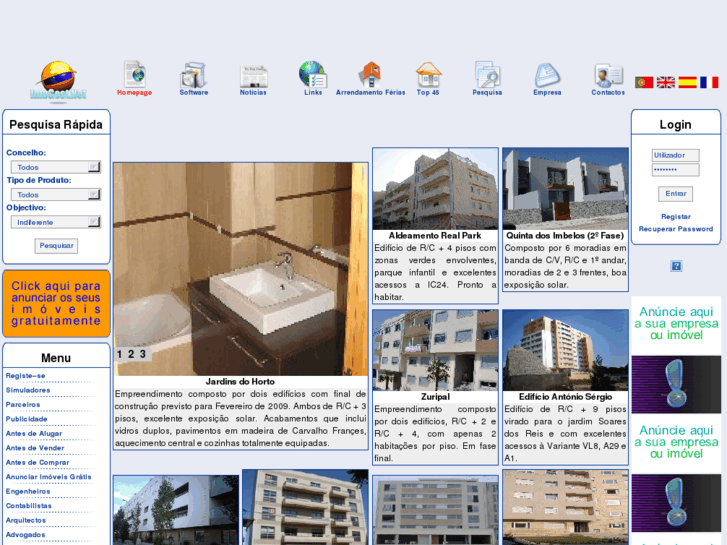This screenshot has height=545, width=727.
Task: Show slide 3 of Jardins do Horto
Action: pyautogui.click(x=143, y=354)
